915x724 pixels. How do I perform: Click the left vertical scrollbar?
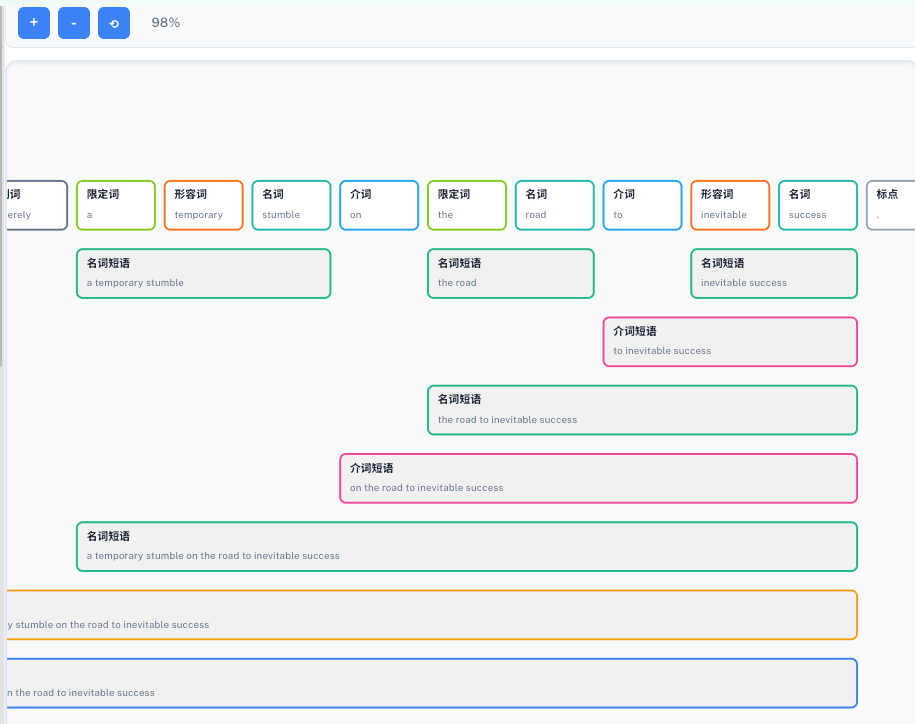click(1, 187)
